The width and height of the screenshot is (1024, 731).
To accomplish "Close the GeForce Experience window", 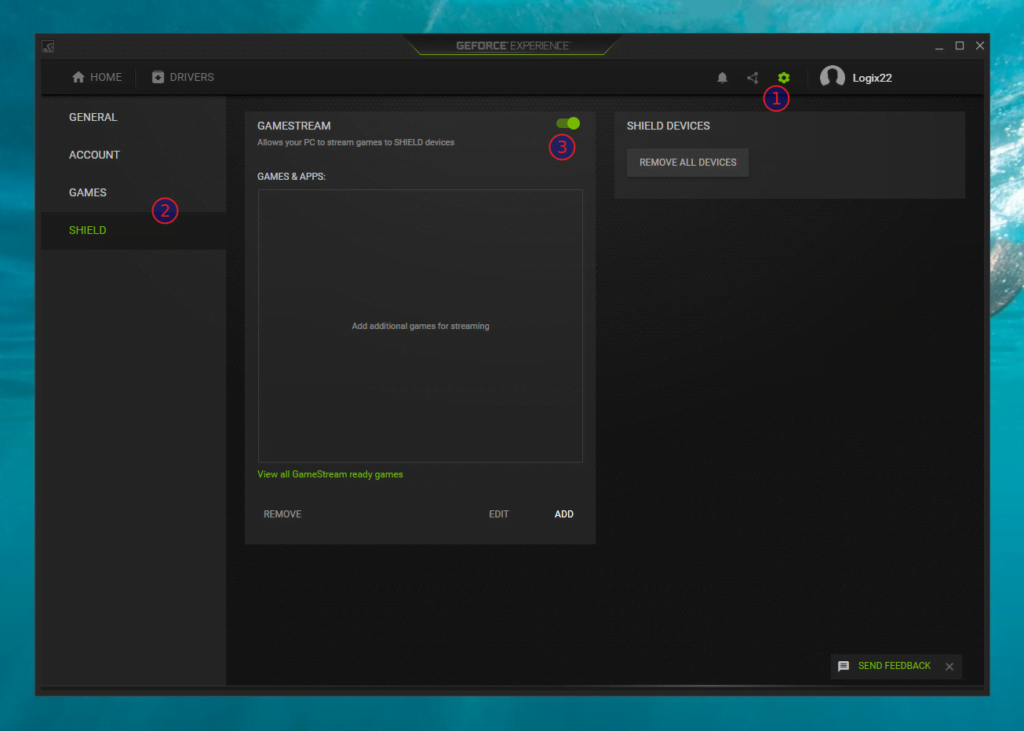I will pos(980,46).
